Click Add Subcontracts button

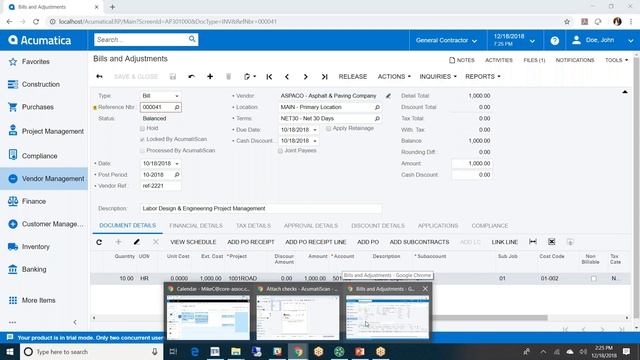[419, 242]
